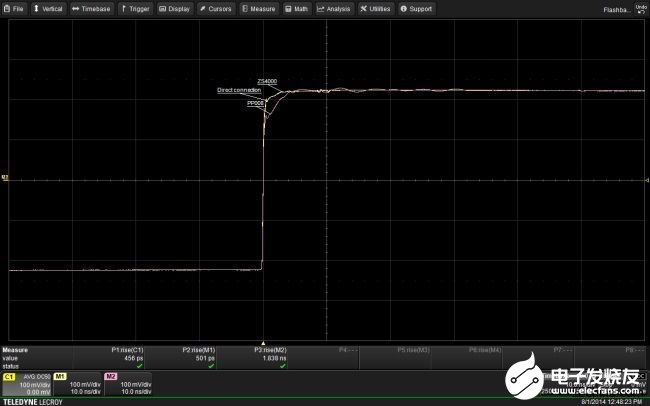Click the Direct connection waveform label
The height and width of the screenshot is (406, 650).
click(239, 90)
